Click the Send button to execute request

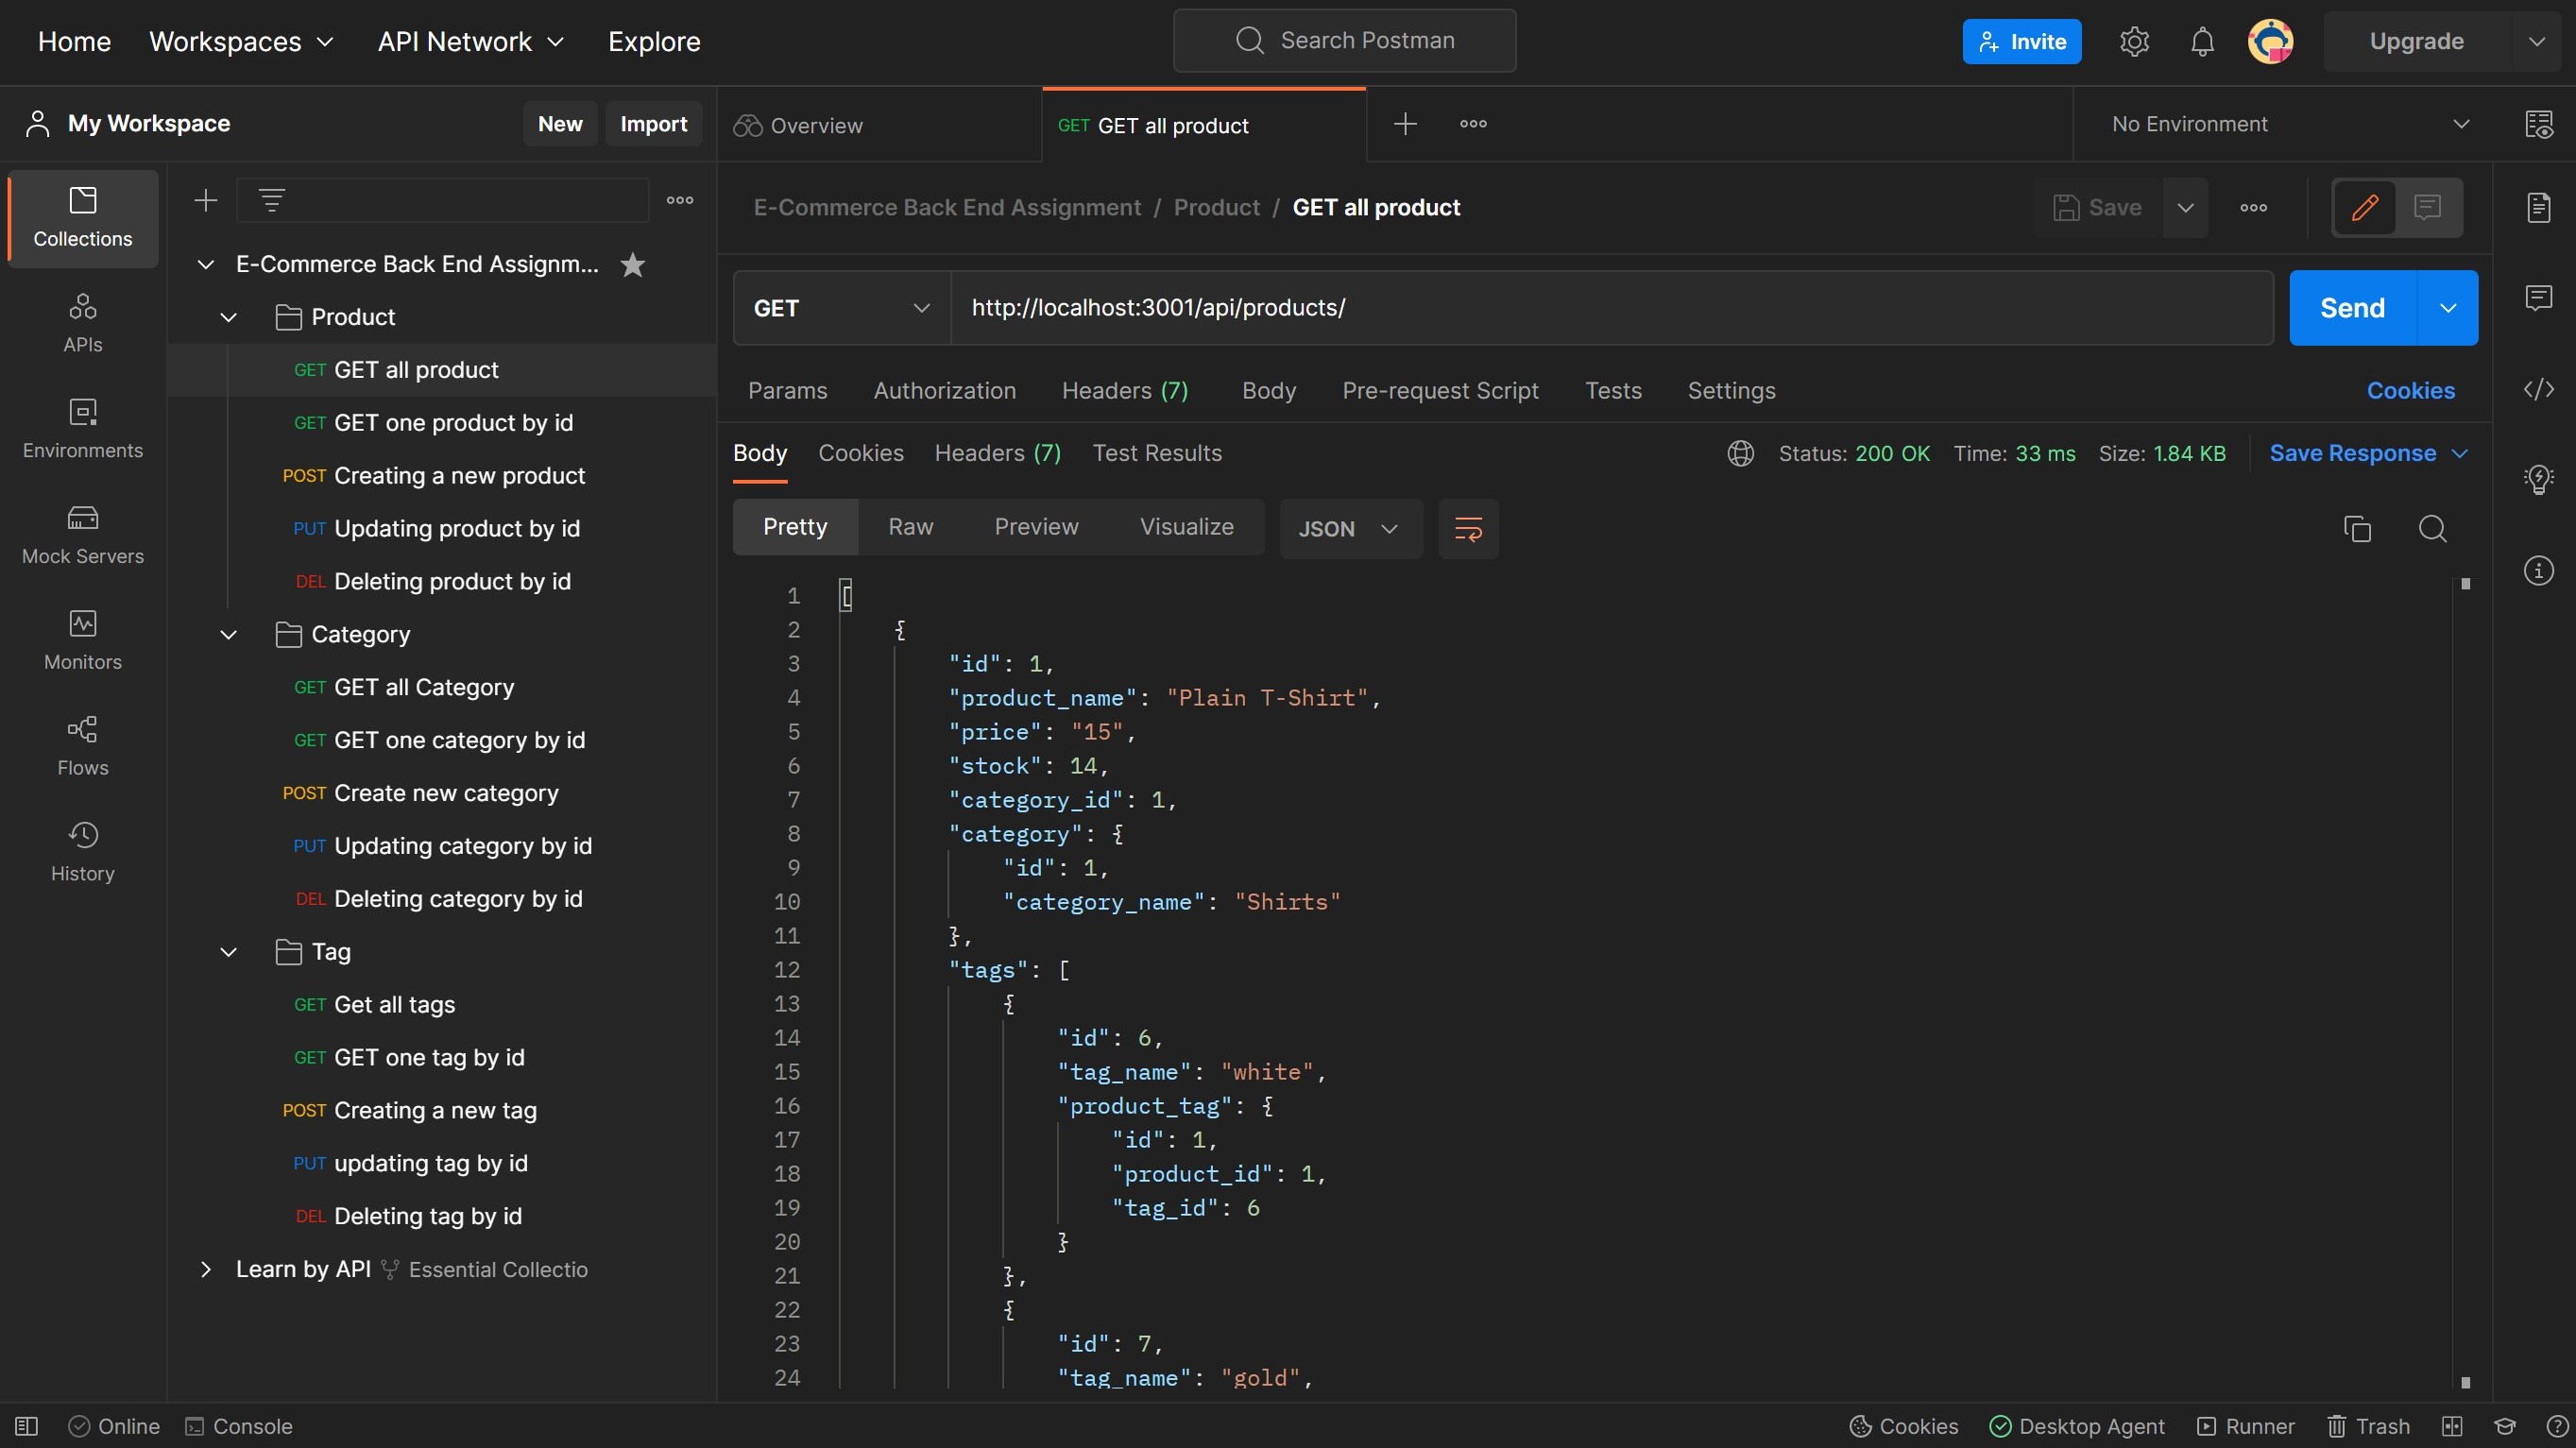[x=2353, y=306]
